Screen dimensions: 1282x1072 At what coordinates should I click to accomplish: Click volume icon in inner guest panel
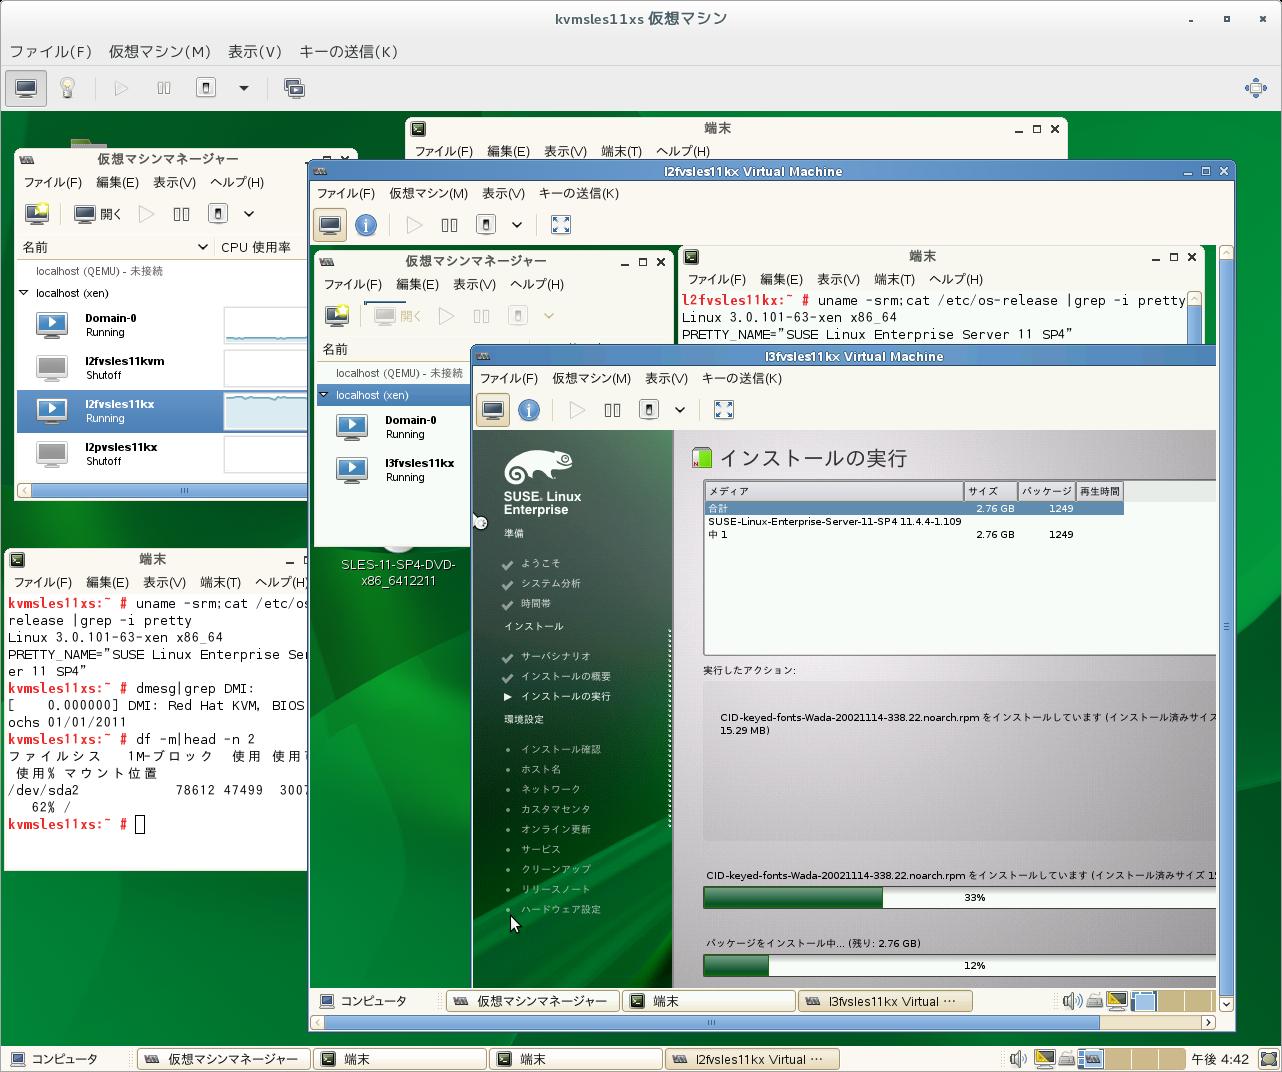point(1071,1001)
